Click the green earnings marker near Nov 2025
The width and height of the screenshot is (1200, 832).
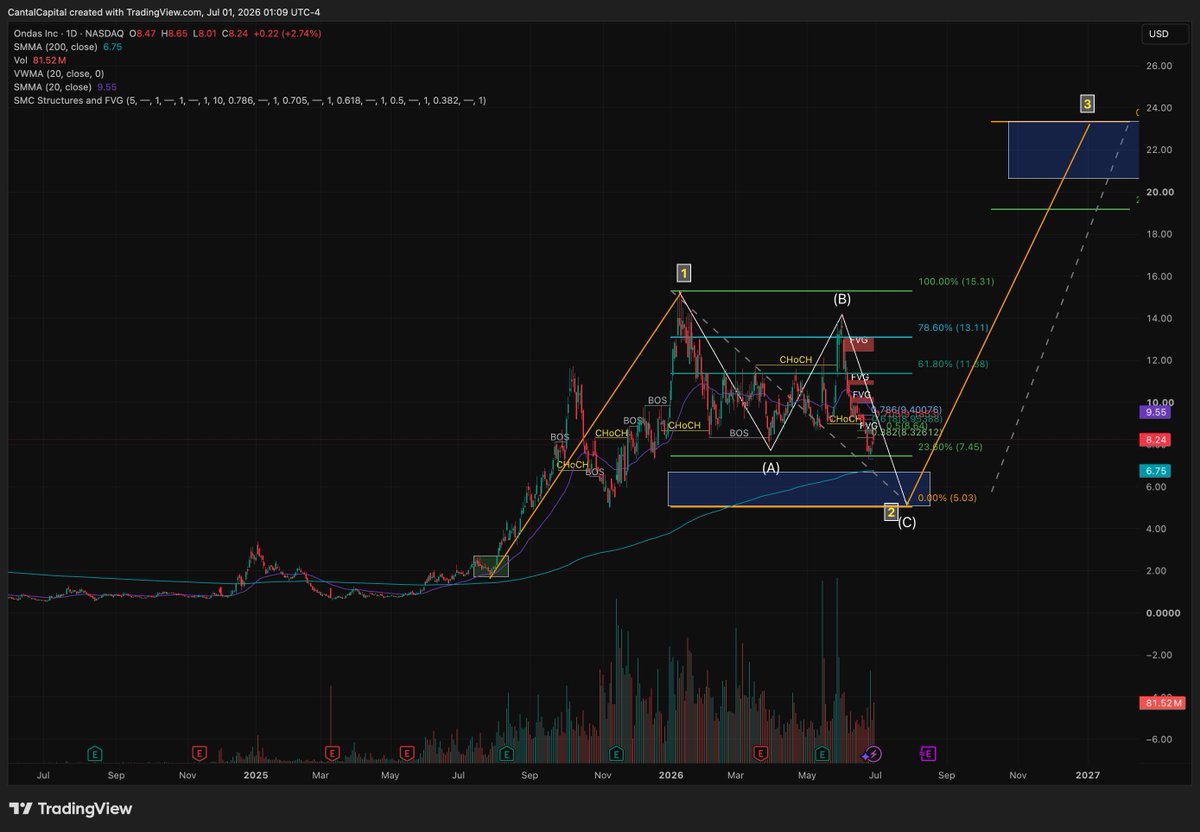click(x=617, y=753)
